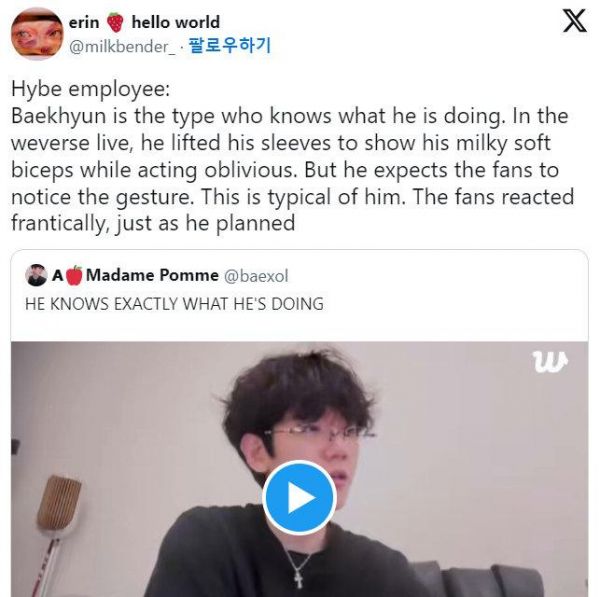Click the last tweet line 'frantically, just as he planned'
600x597 pixels.
153,223
